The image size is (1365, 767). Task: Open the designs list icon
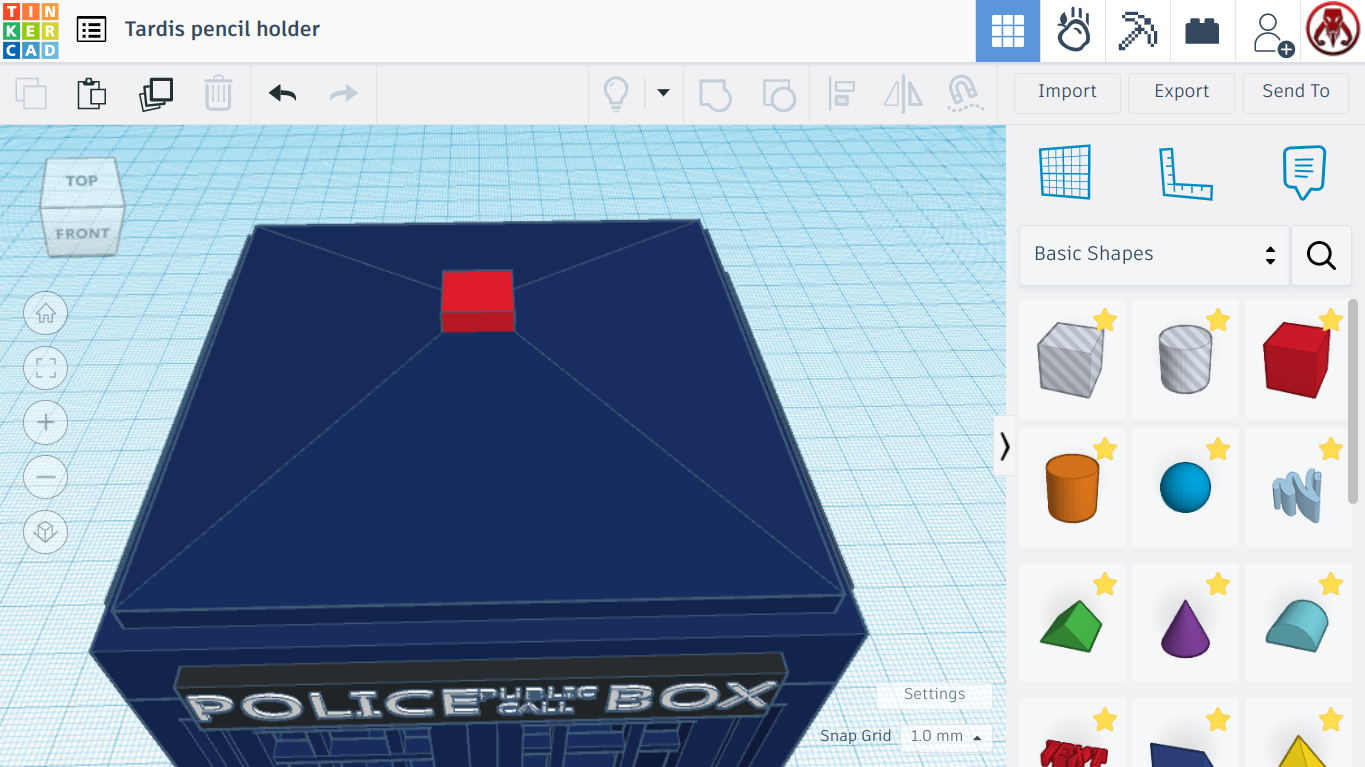point(91,30)
